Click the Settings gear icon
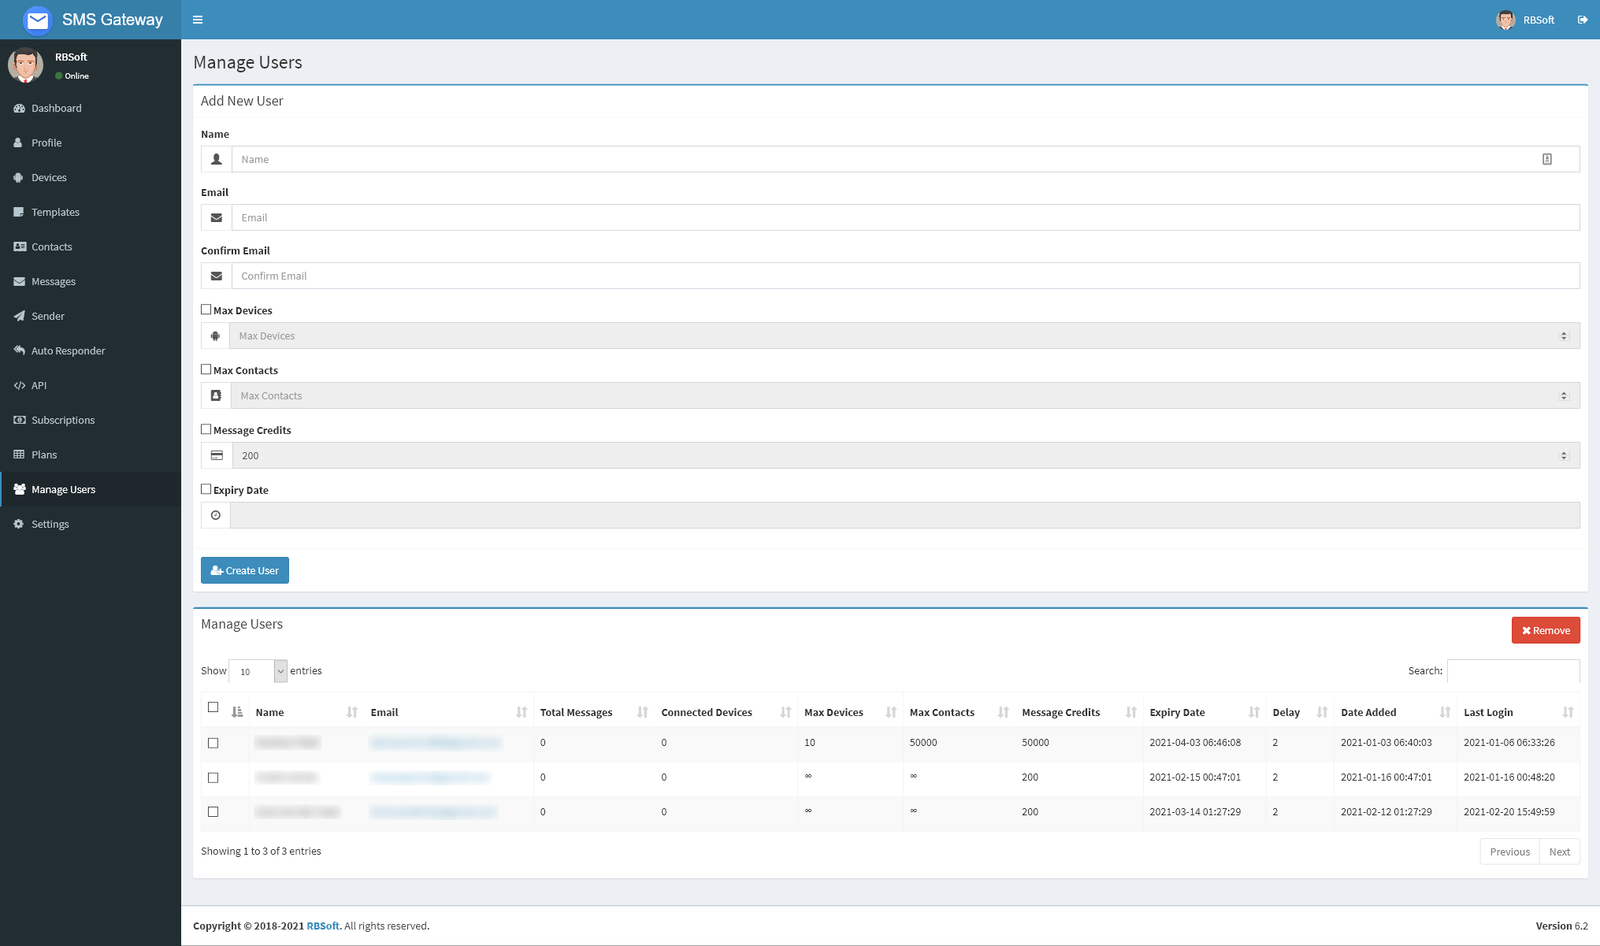 [x=19, y=524]
